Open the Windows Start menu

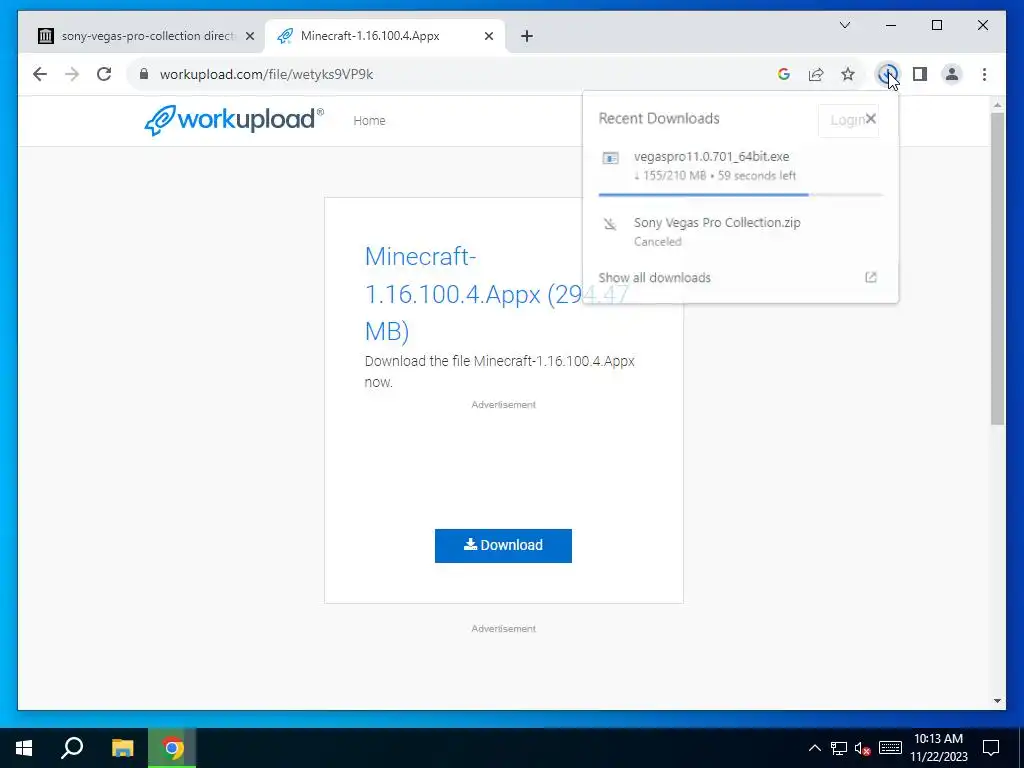click(x=24, y=748)
